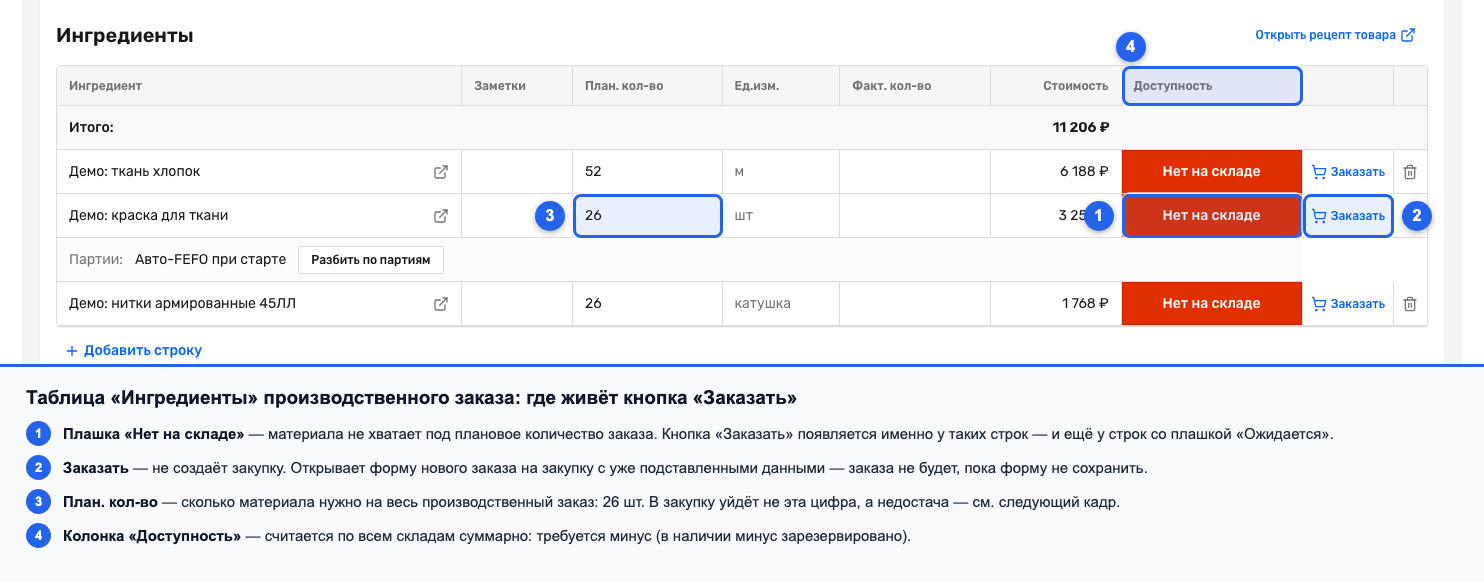This screenshot has width=1484, height=581.
Task: Click the Нет на складе badge for ткань хлопок
Action: coord(1211,172)
